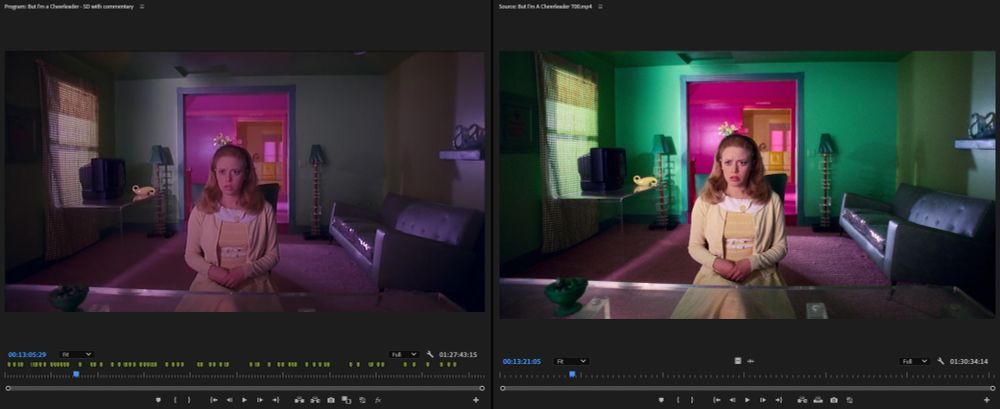Viewport: 1000px width, 409px height.
Task: Toggle proxies button in Source monitor
Action: pyautogui.click(x=849, y=400)
